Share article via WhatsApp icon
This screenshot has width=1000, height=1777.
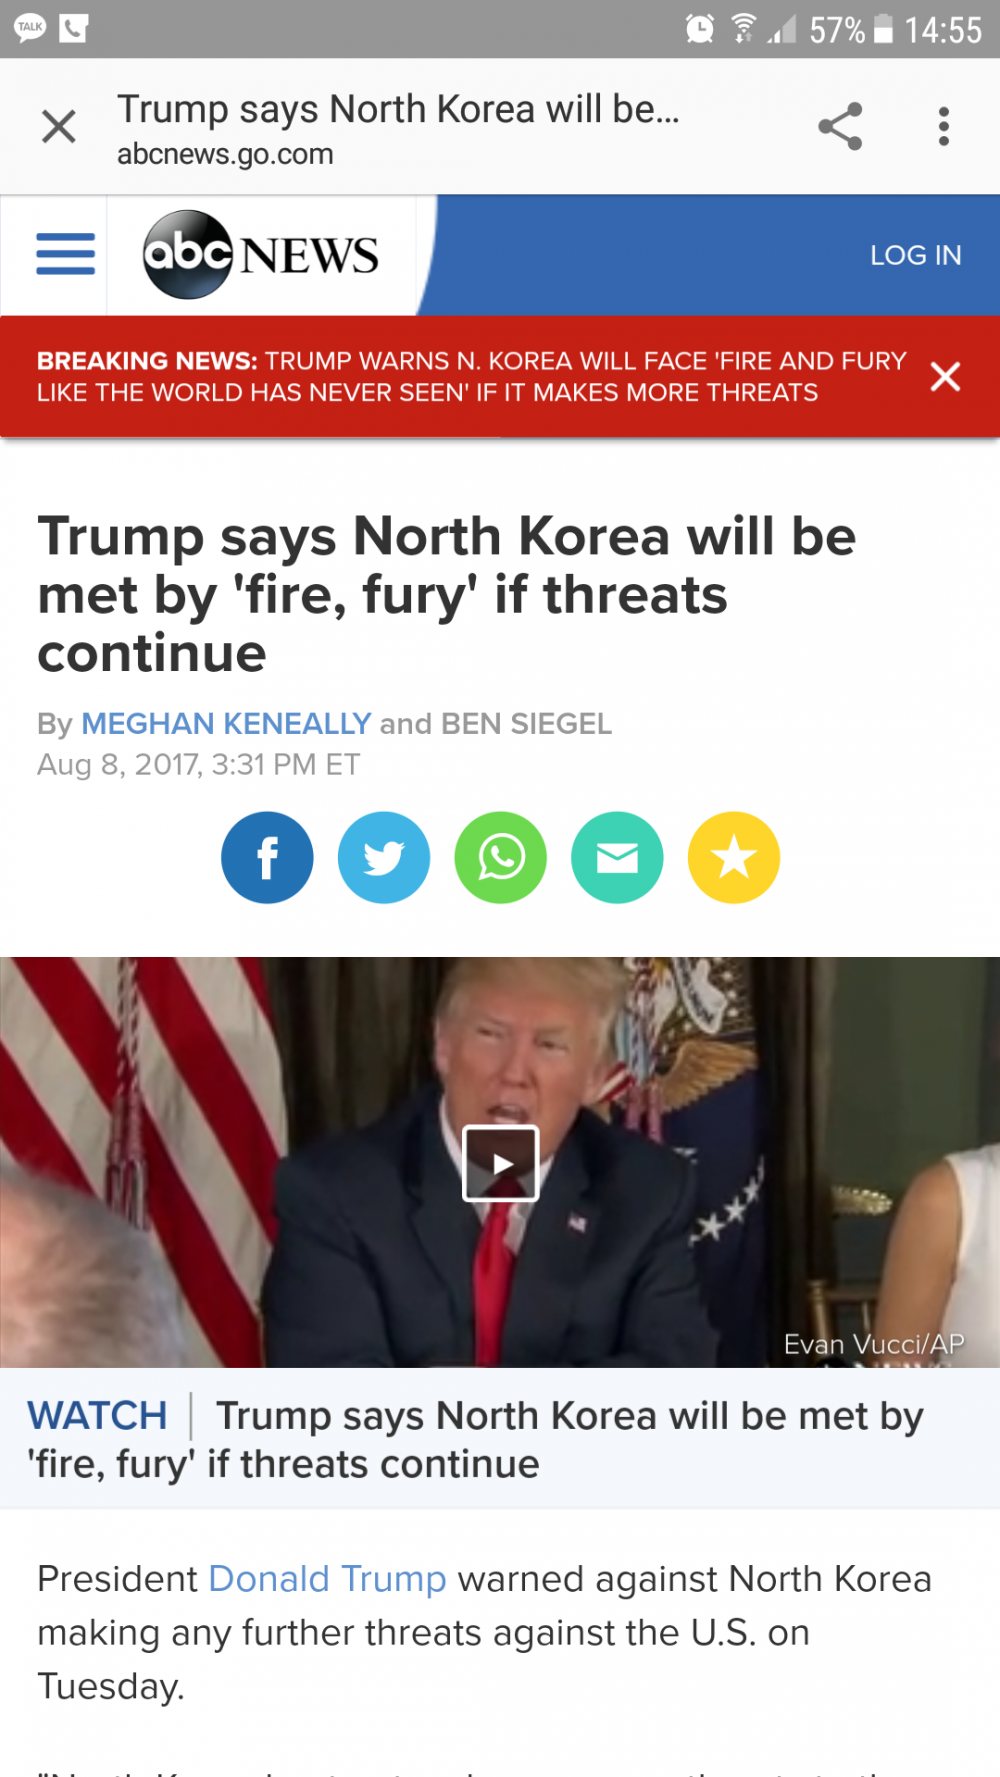[x=501, y=857]
